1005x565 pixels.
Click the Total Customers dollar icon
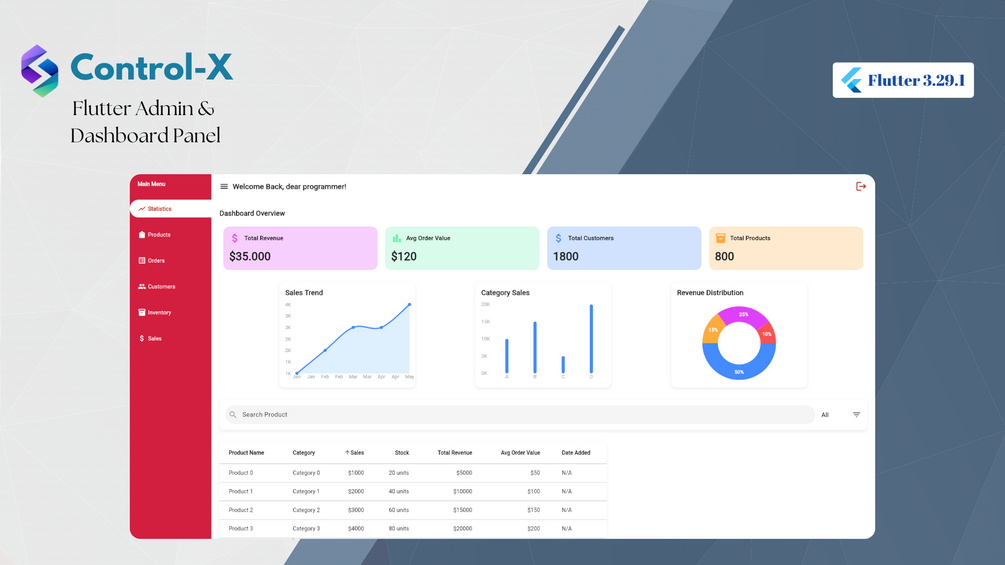pyautogui.click(x=558, y=238)
